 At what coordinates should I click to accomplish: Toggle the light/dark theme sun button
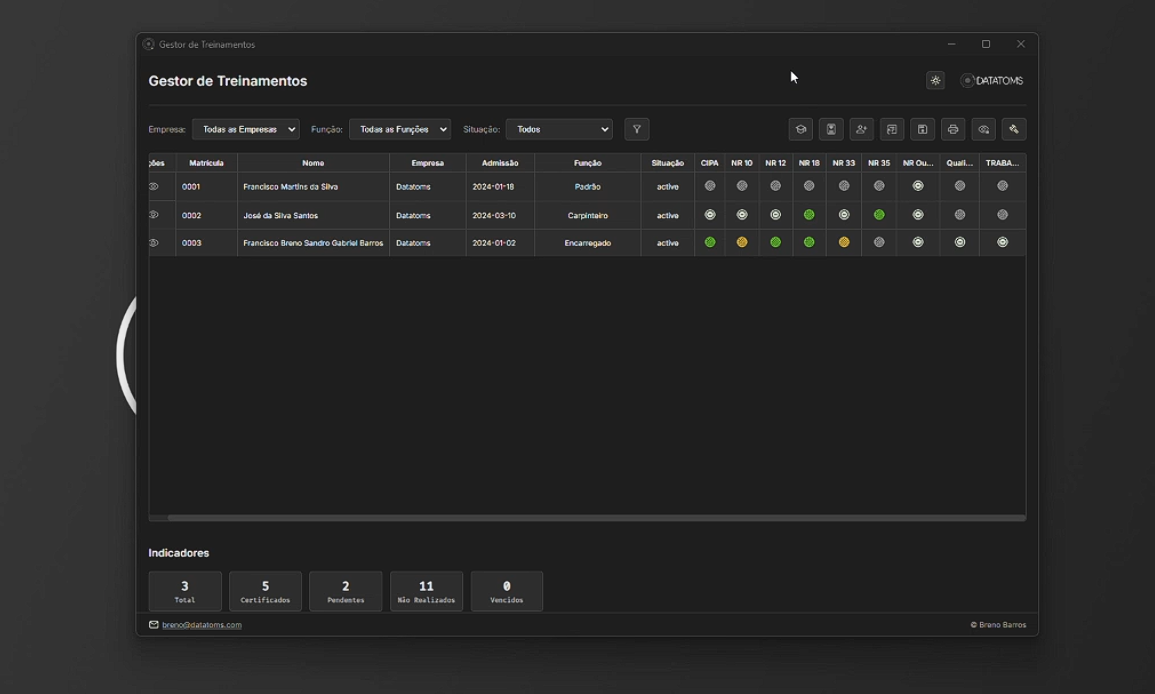click(x=935, y=80)
